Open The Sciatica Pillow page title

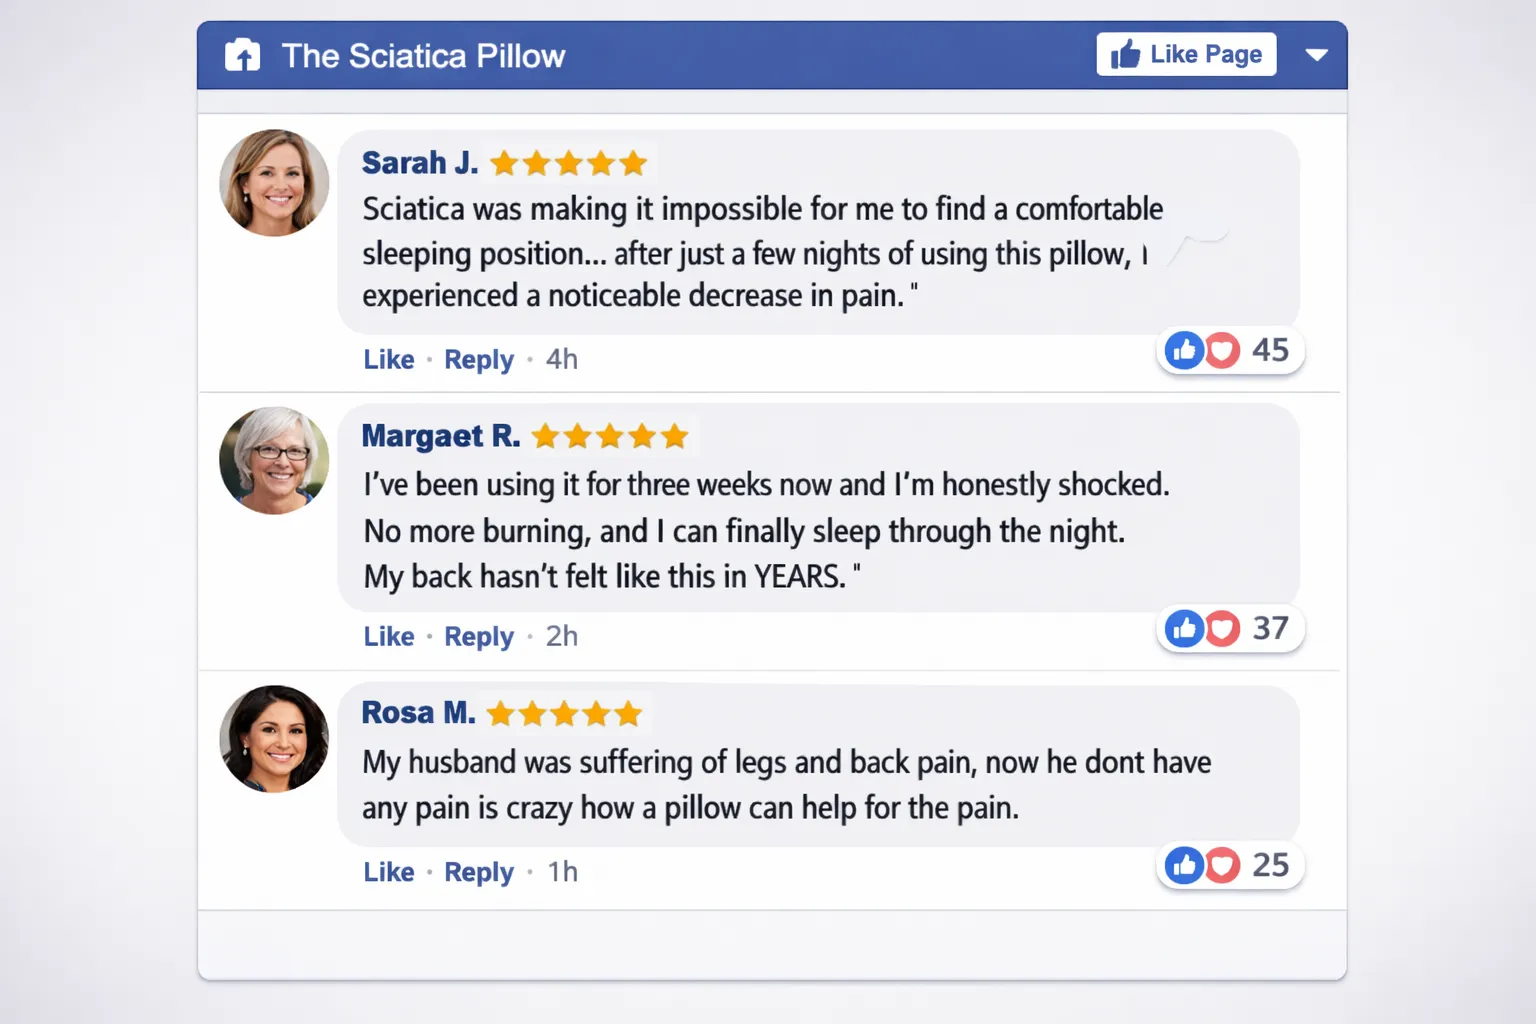[424, 56]
